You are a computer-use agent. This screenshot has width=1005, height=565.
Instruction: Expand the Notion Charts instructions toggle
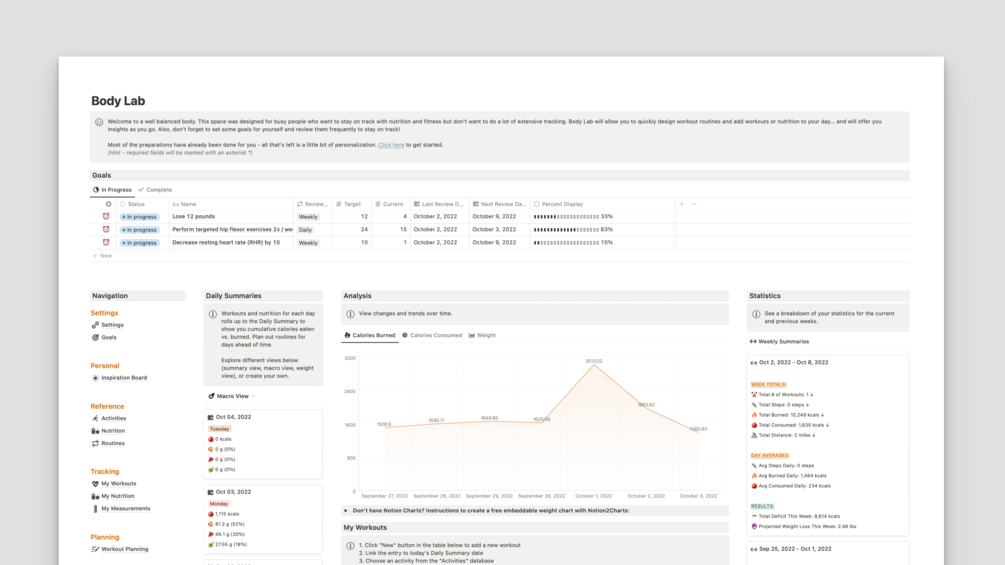click(x=346, y=511)
